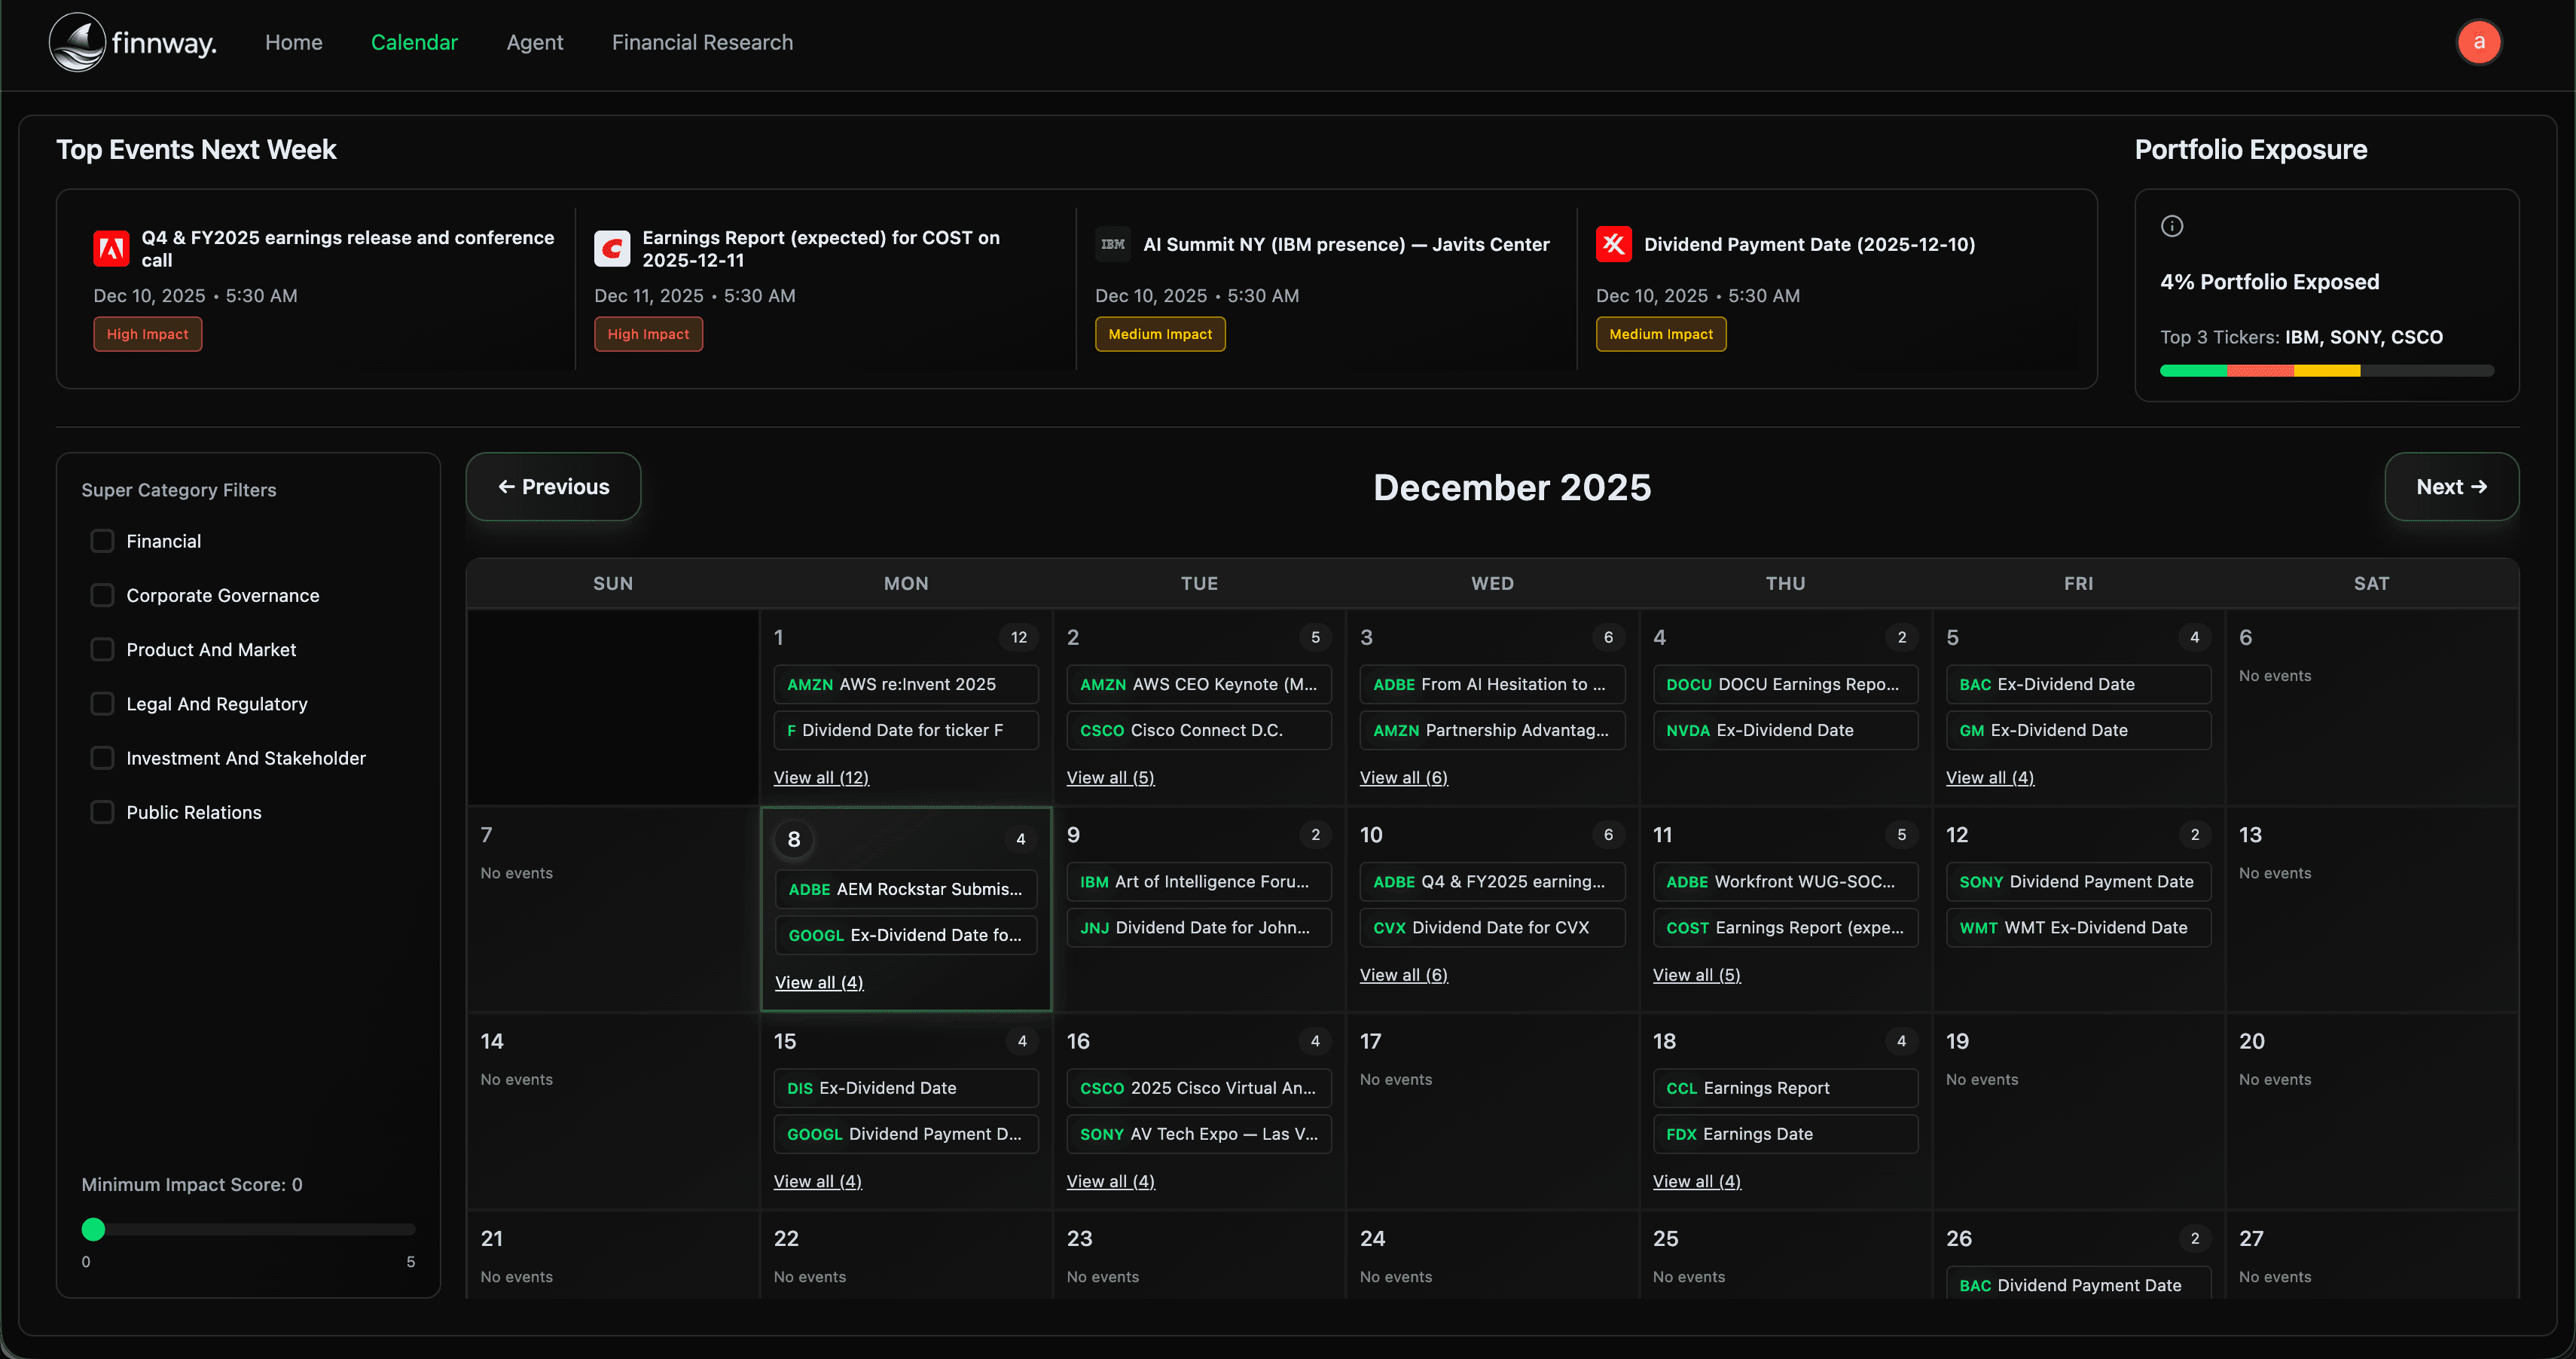Click the finnway logo icon
The height and width of the screenshot is (1359, 2576).
pos(77,42)
